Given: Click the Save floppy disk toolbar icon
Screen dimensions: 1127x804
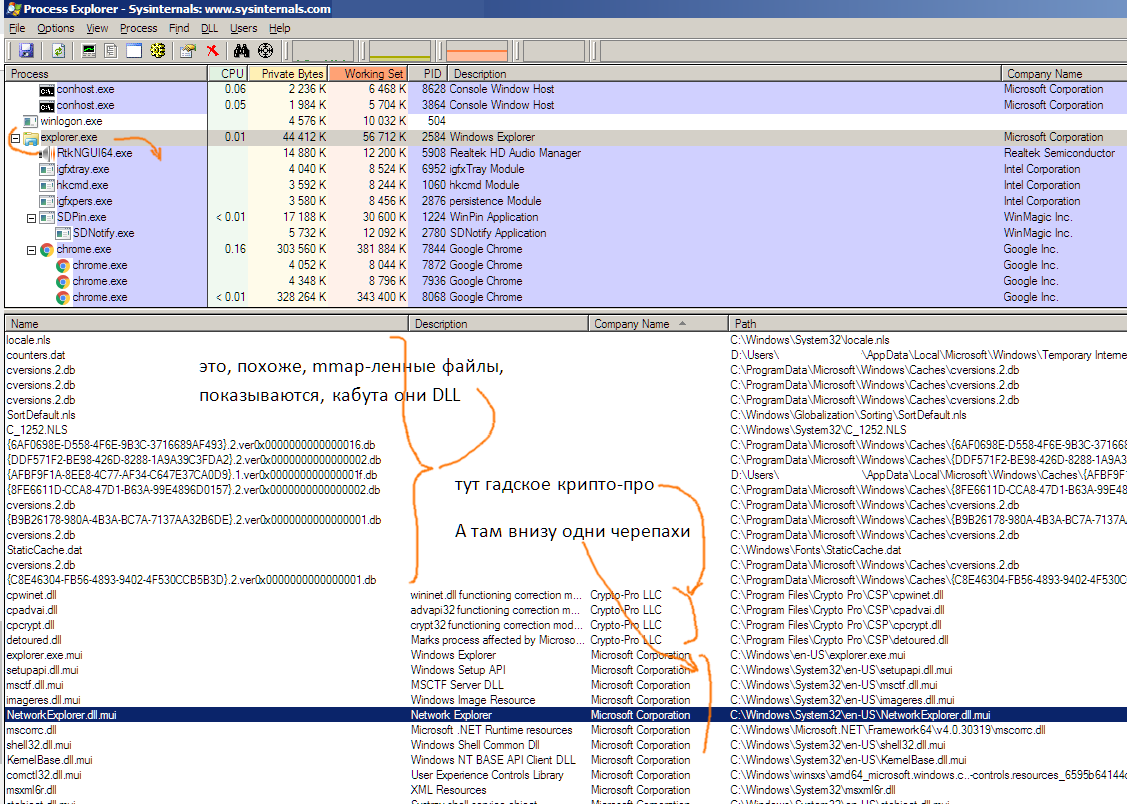Looking at the screenshot, I should [26, 50].
